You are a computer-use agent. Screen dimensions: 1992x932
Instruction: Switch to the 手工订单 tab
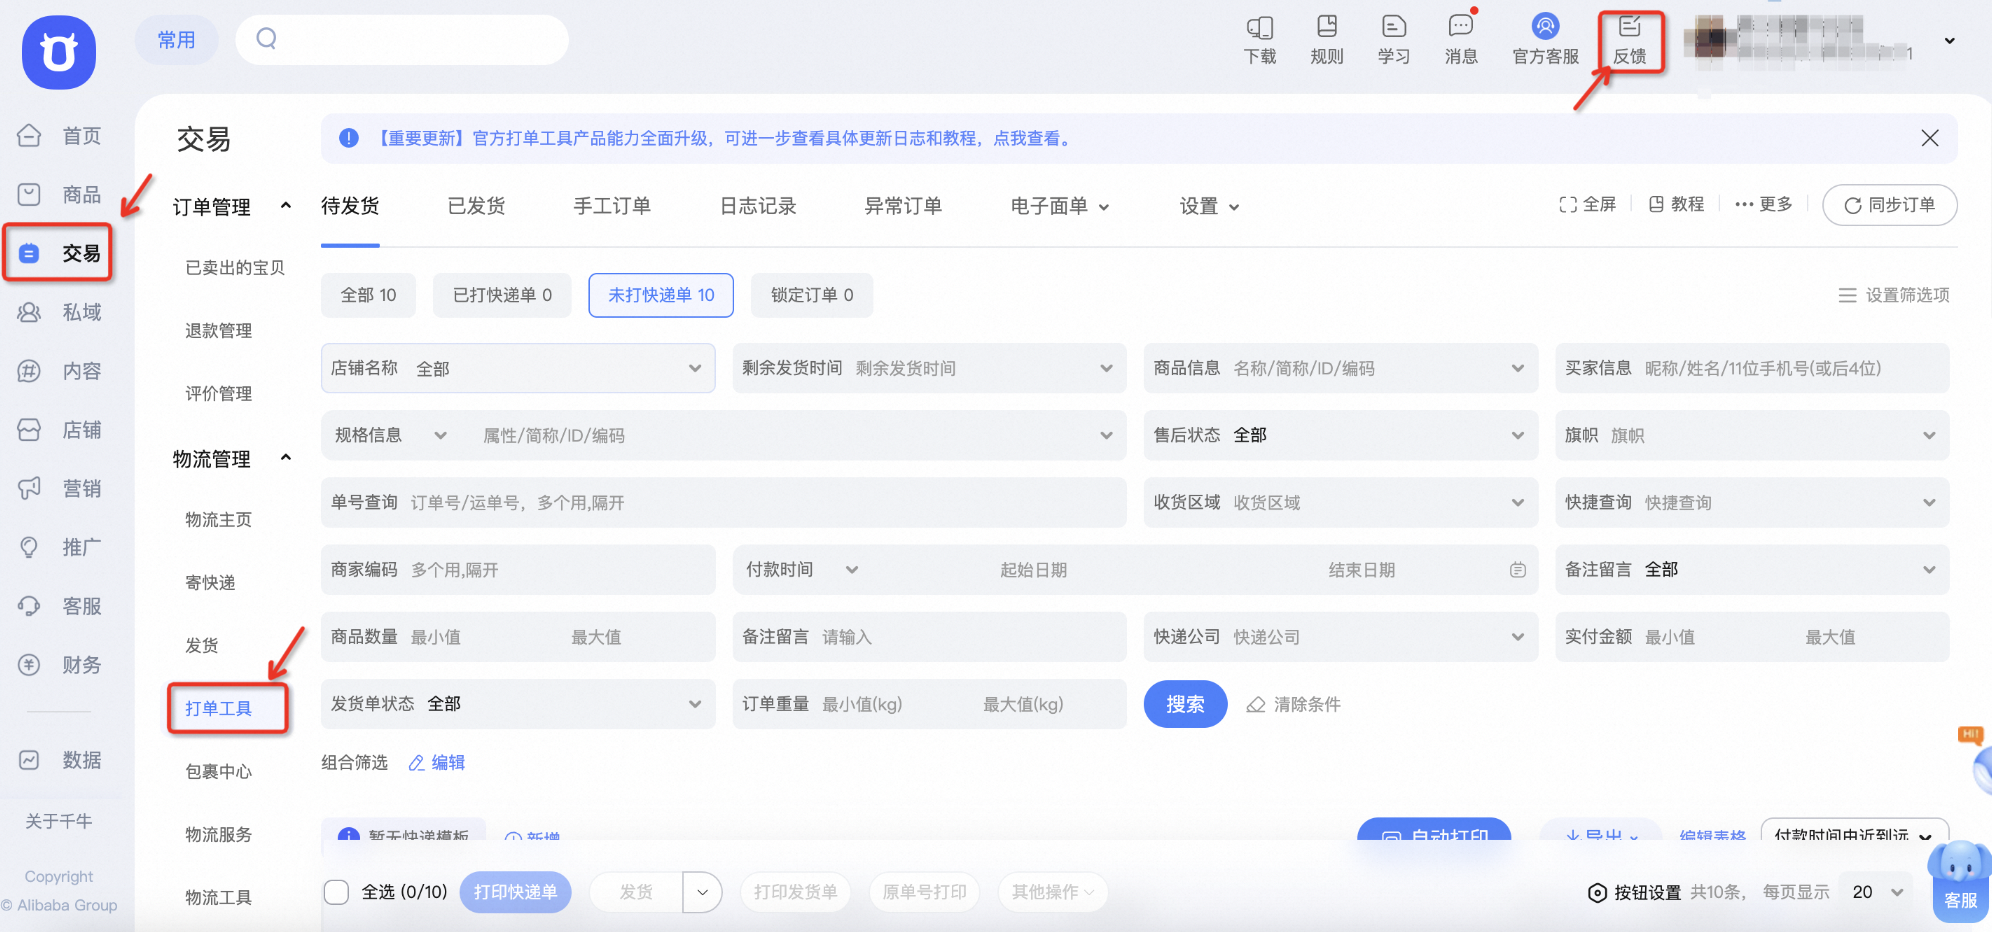612,206
